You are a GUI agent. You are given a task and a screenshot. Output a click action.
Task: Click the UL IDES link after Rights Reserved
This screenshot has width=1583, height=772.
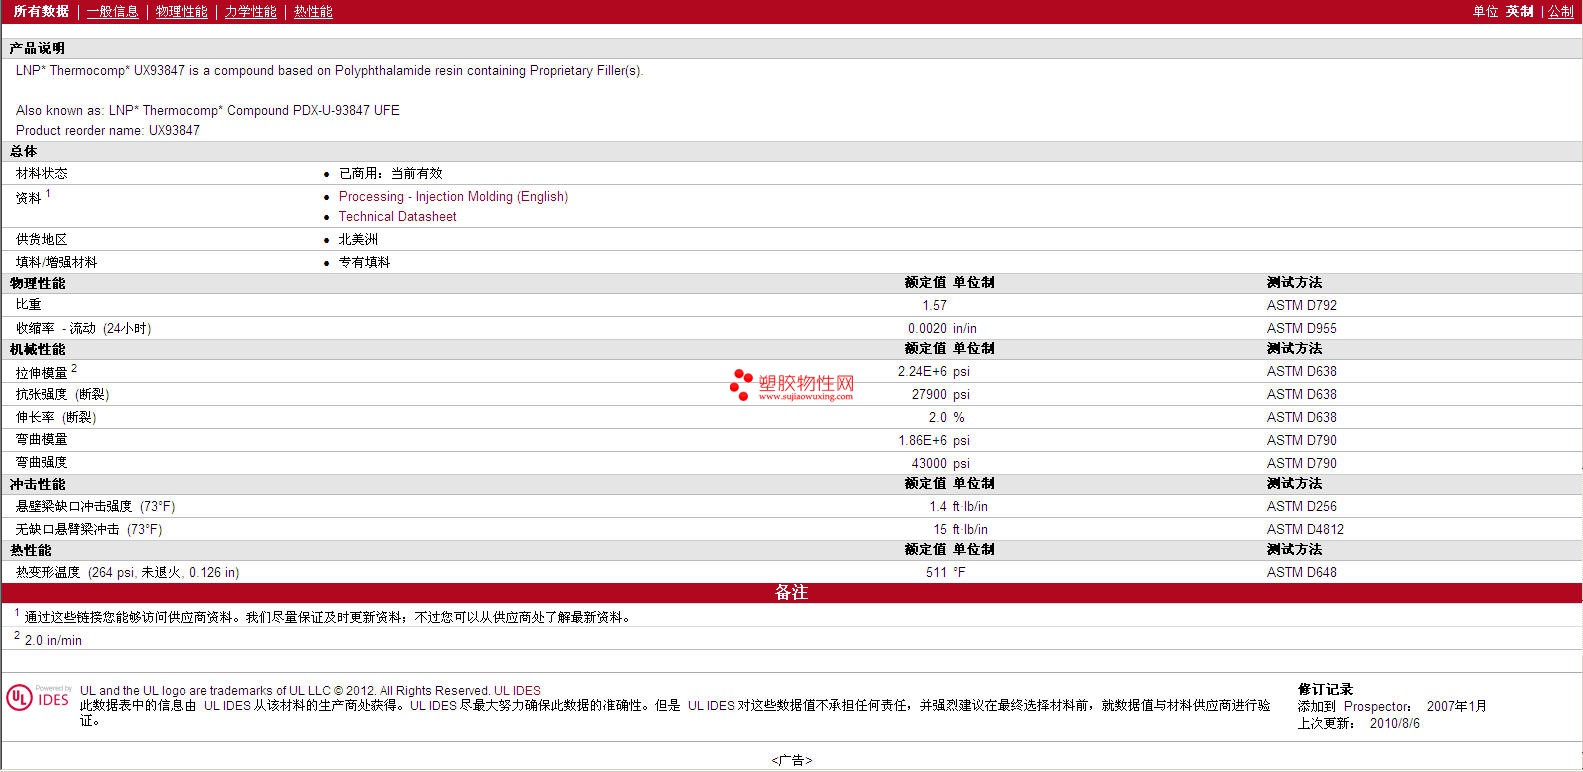(x=517, y=691)
